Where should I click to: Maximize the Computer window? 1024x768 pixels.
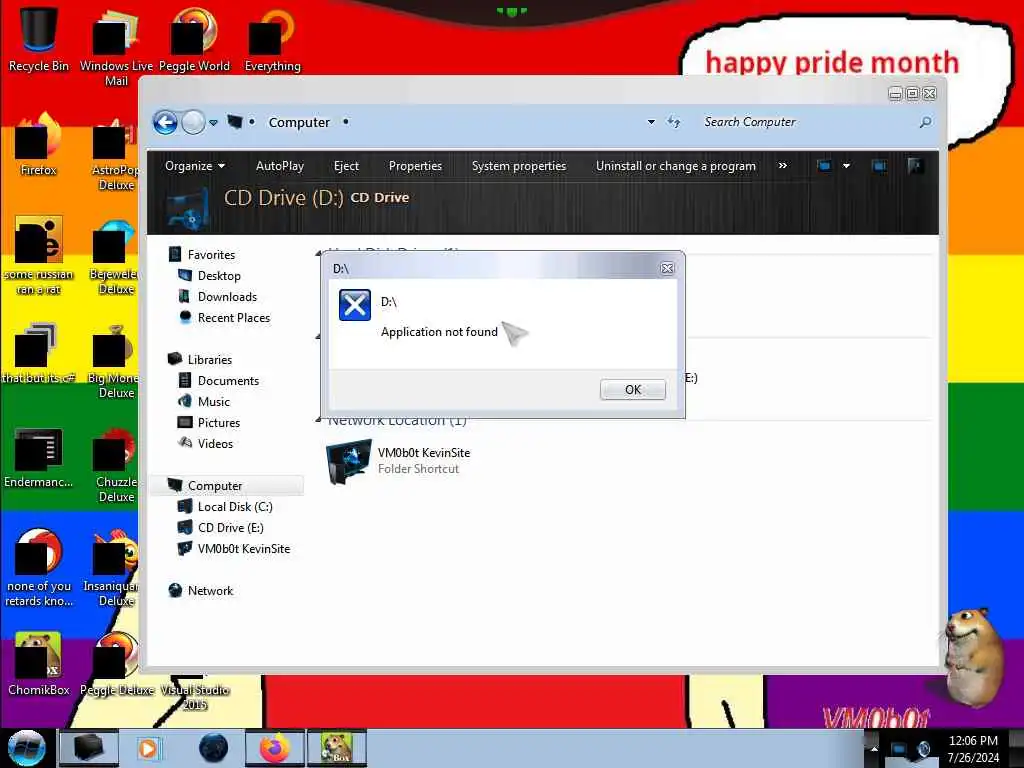pos(912,93)
